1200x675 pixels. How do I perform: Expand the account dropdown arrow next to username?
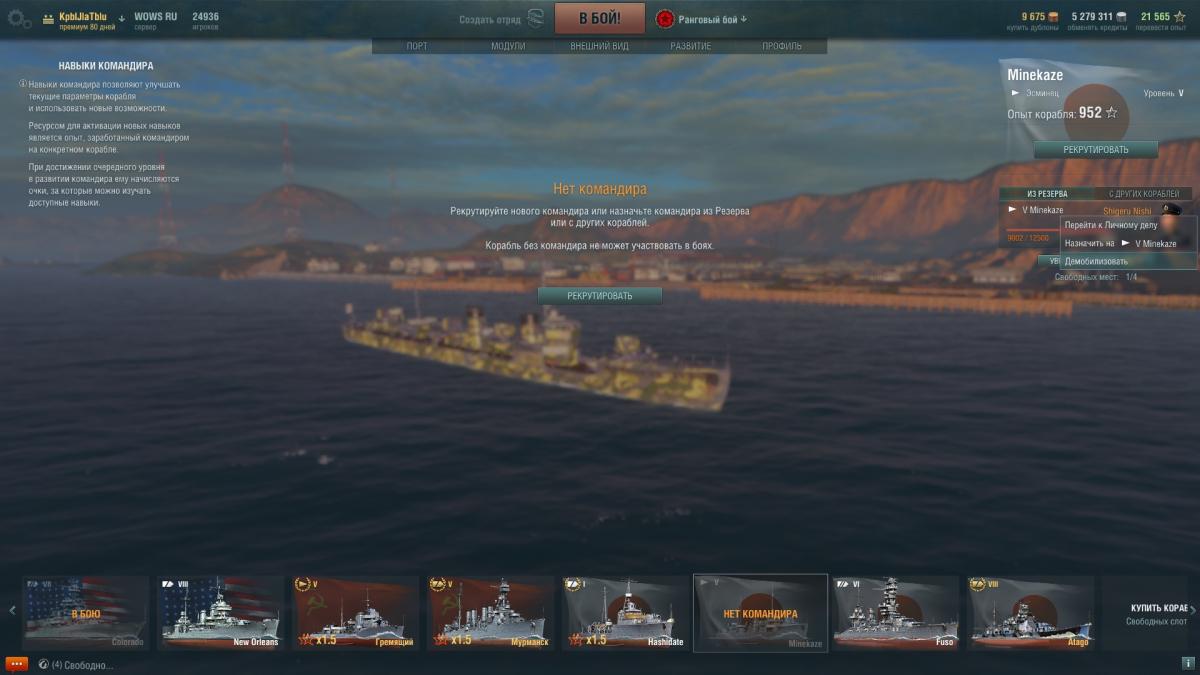click(121, 18)
